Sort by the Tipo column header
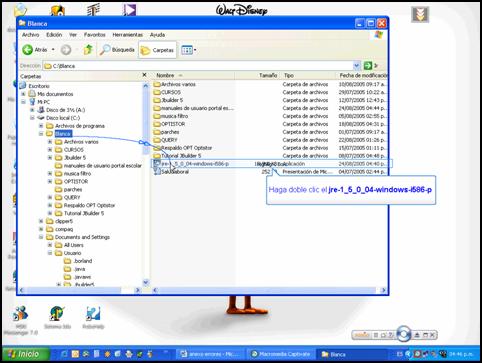 tap(308, 75)
